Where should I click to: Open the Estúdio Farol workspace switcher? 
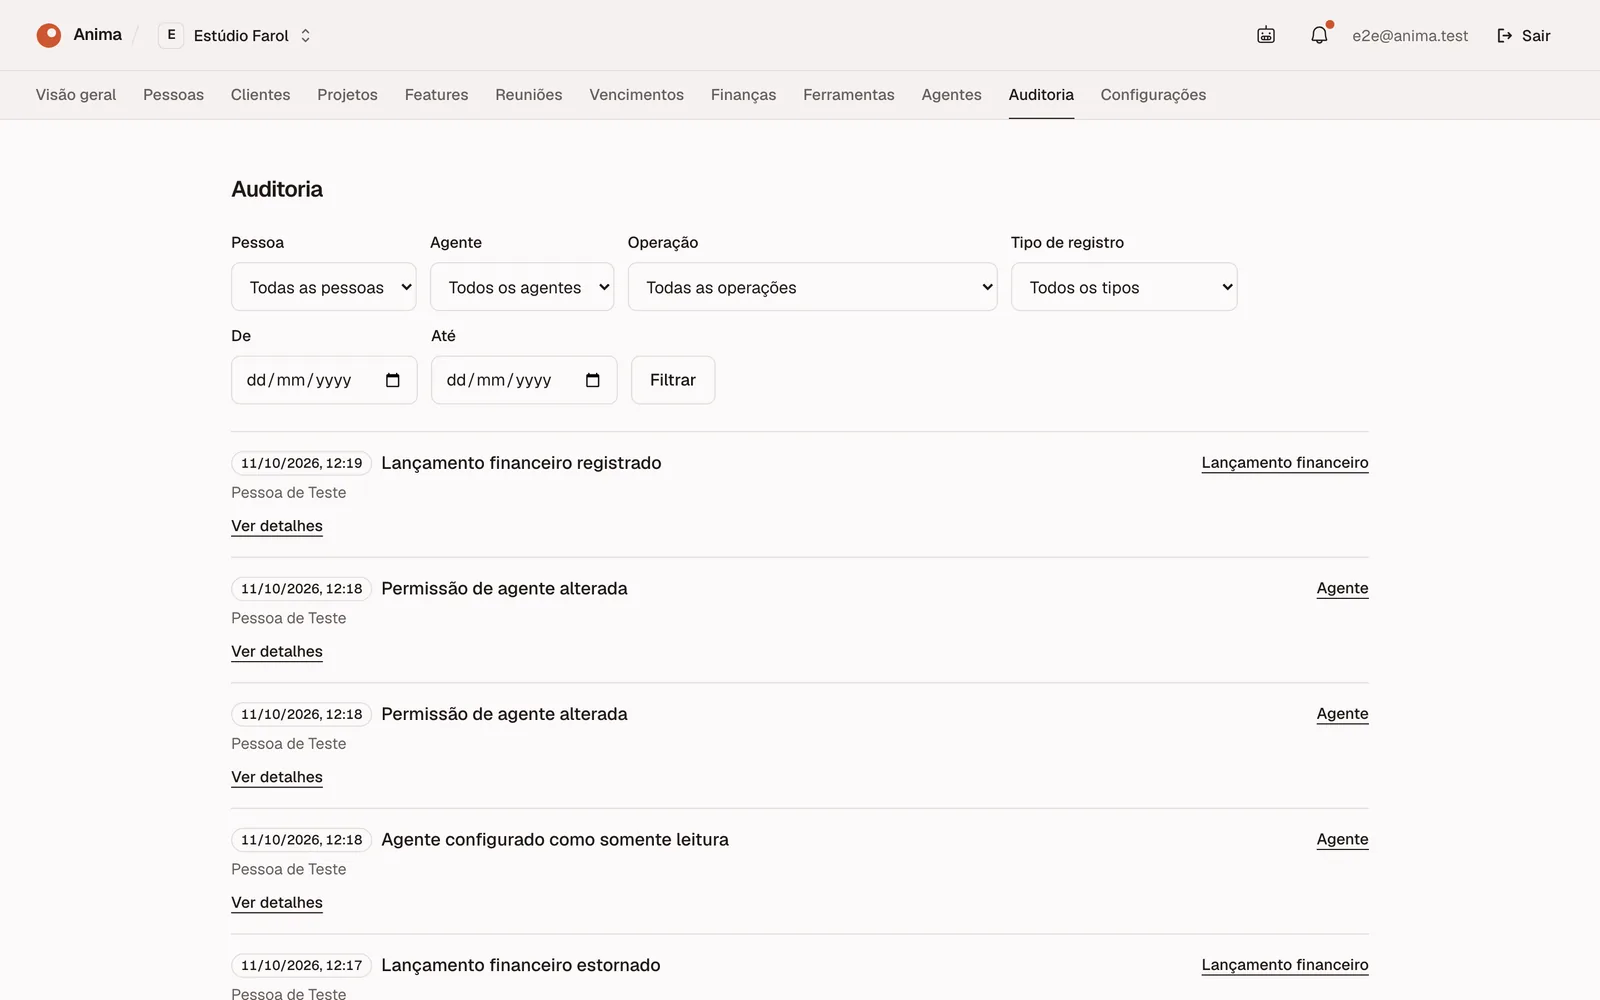[x=235, y=35]
